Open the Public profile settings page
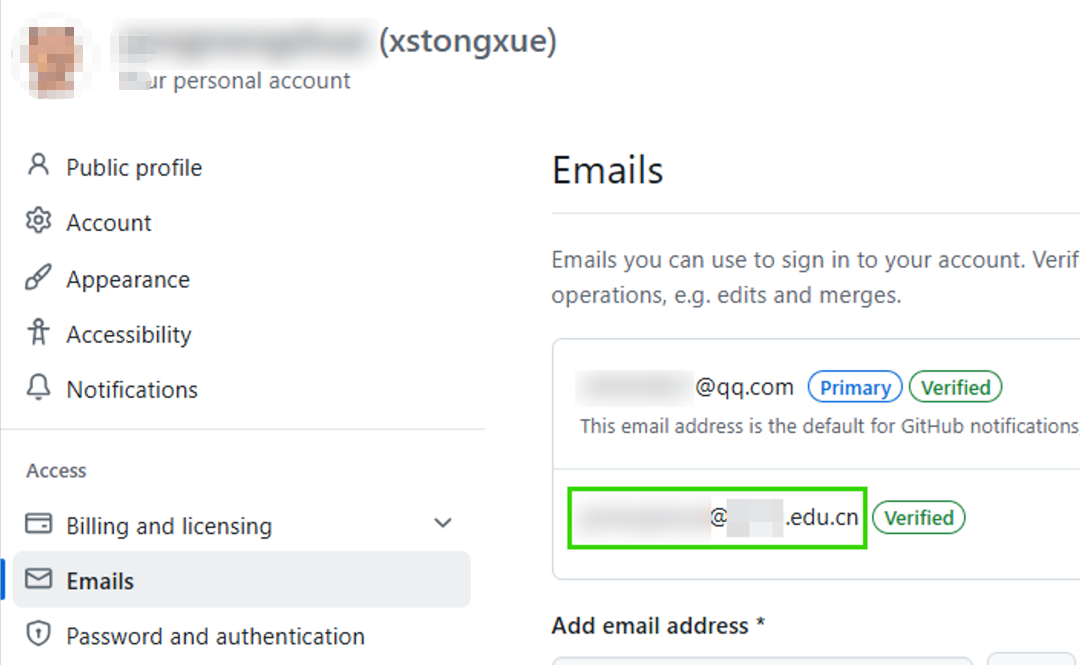Viewport: 1080px width, 665px height. pos(134,168)
